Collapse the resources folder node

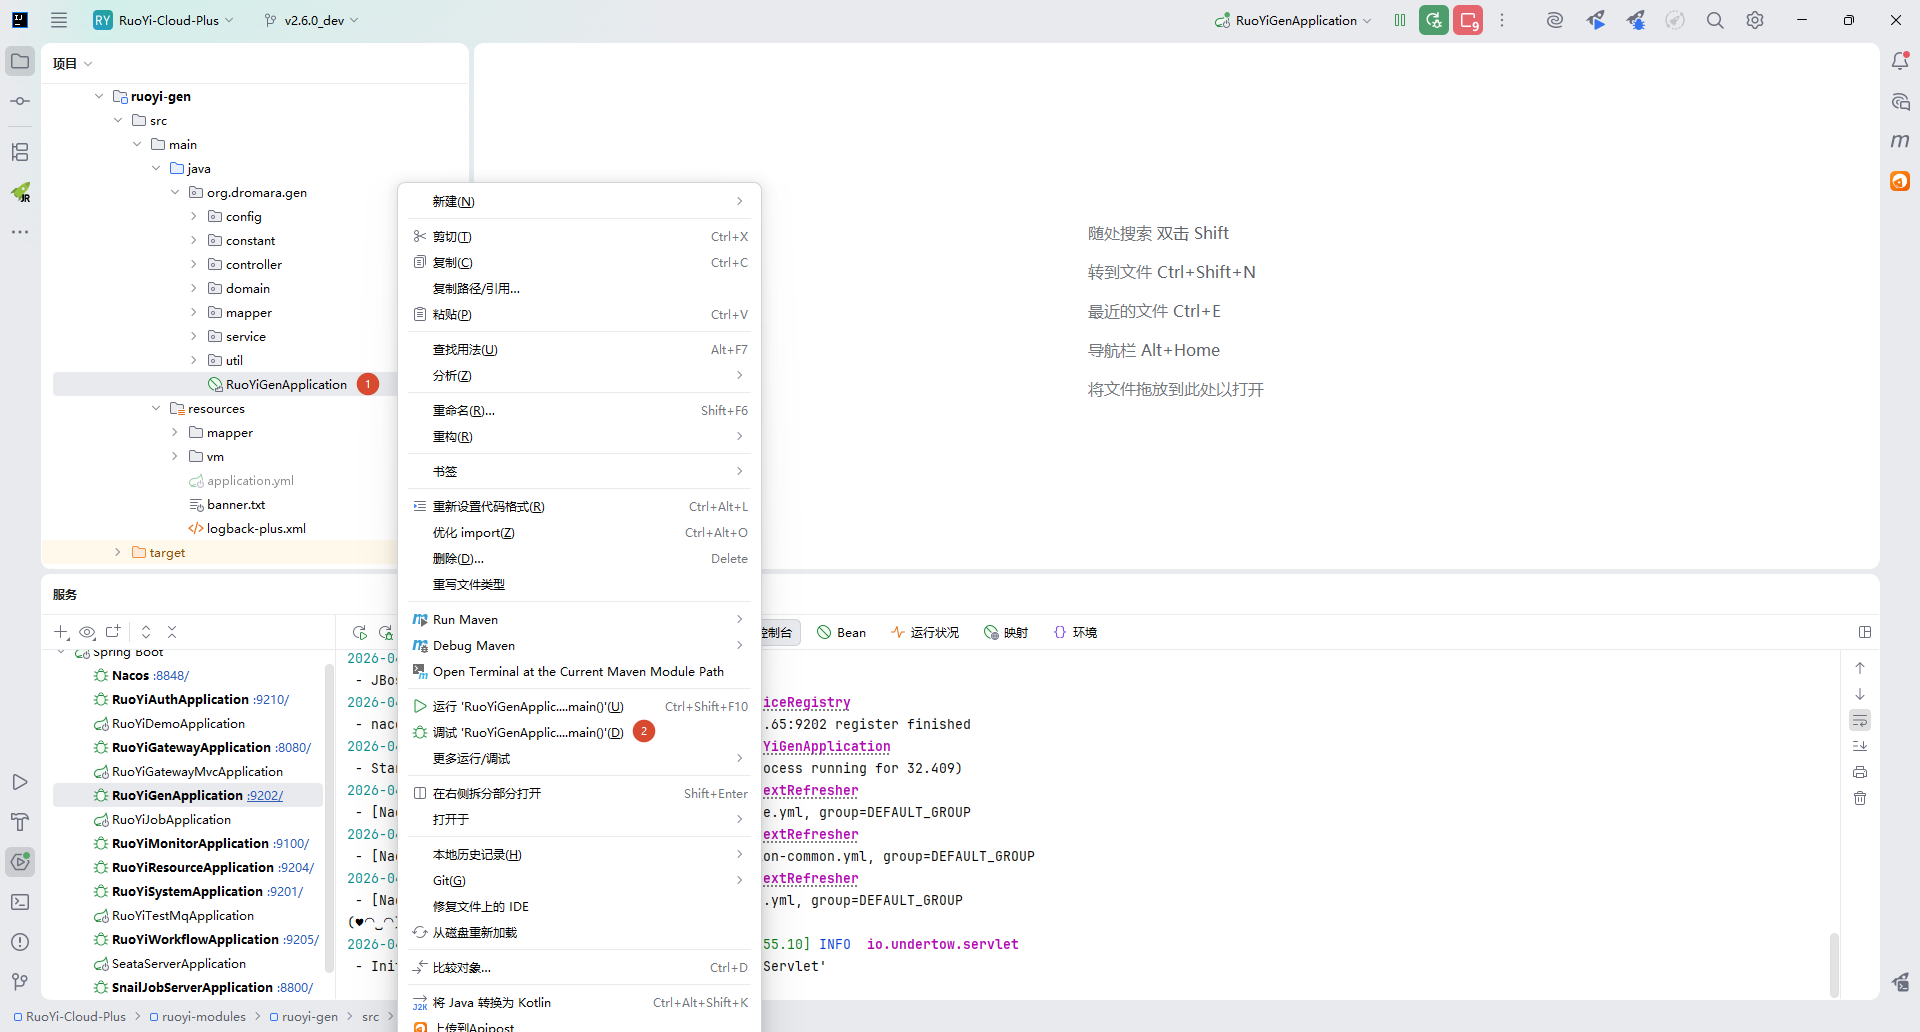[x=156, y=408]
